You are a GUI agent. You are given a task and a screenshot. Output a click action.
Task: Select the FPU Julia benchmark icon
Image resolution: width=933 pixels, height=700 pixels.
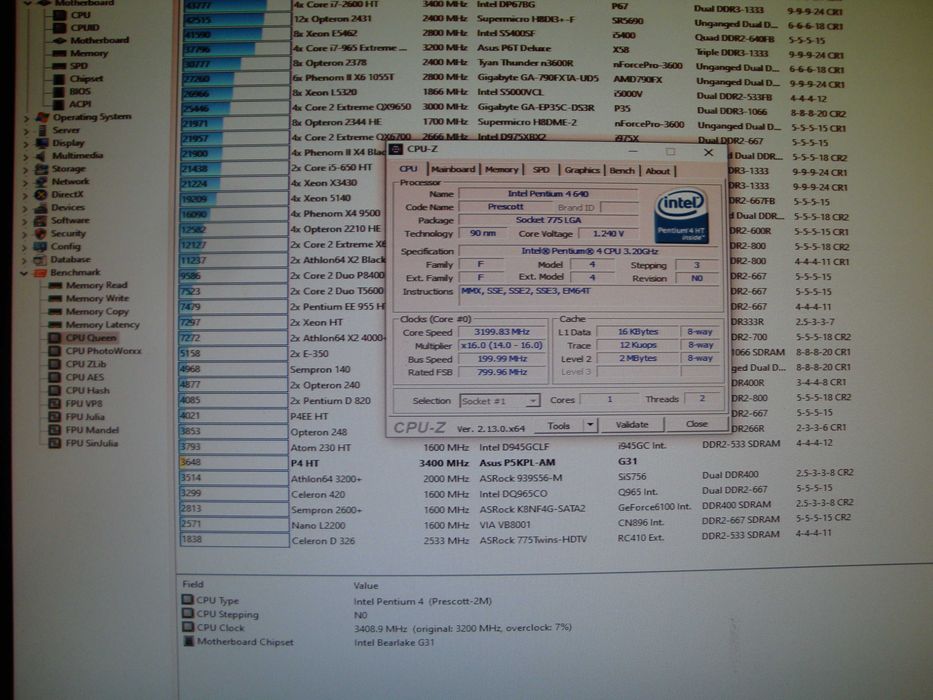pyautogui.click(x=55, y=417)
